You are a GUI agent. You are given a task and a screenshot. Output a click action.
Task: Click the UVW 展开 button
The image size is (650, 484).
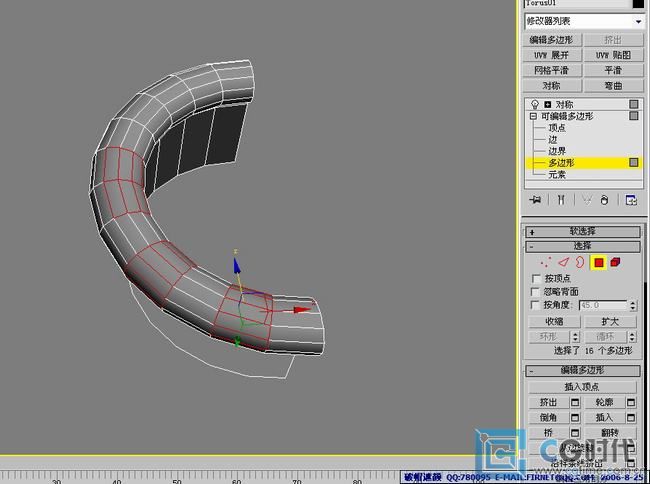[x=552, y=55]
